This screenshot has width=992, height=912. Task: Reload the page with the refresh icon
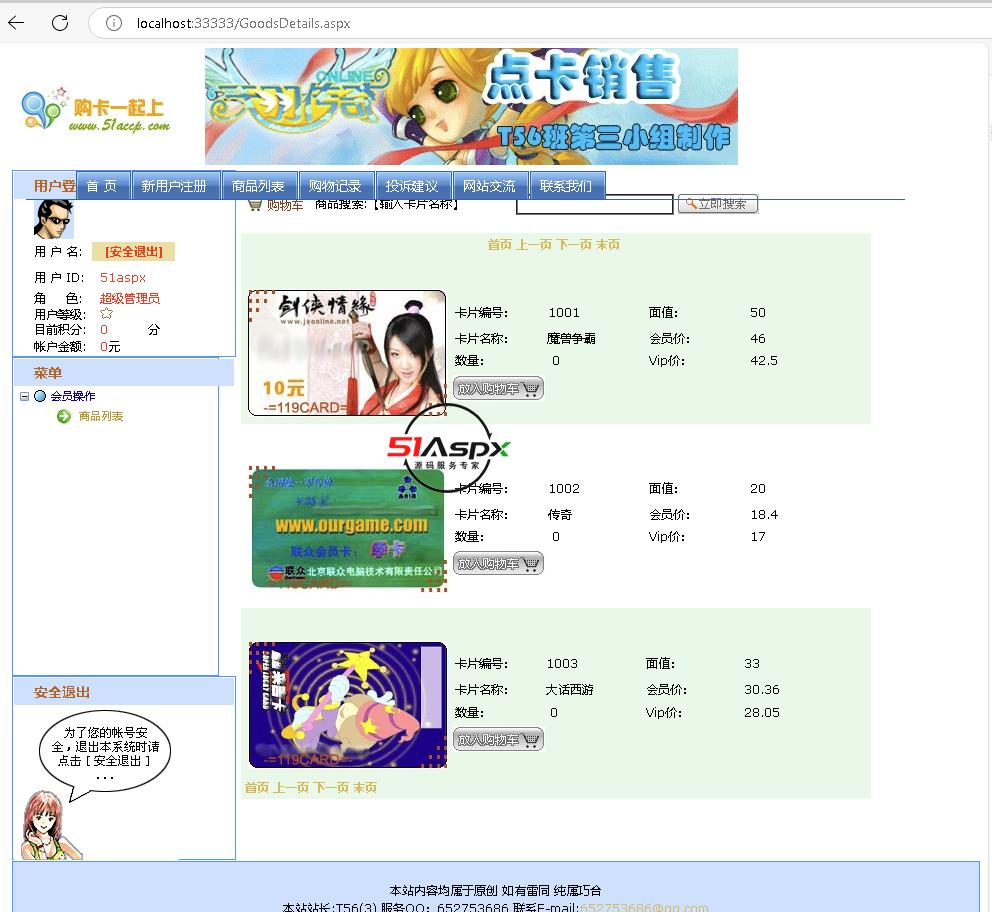click(x=60, y=23)
